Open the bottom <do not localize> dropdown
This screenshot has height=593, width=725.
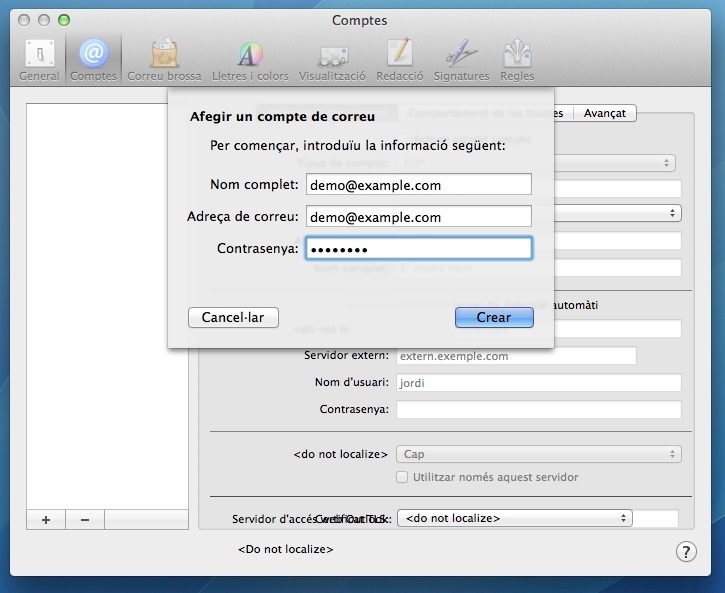click(515, 518)
